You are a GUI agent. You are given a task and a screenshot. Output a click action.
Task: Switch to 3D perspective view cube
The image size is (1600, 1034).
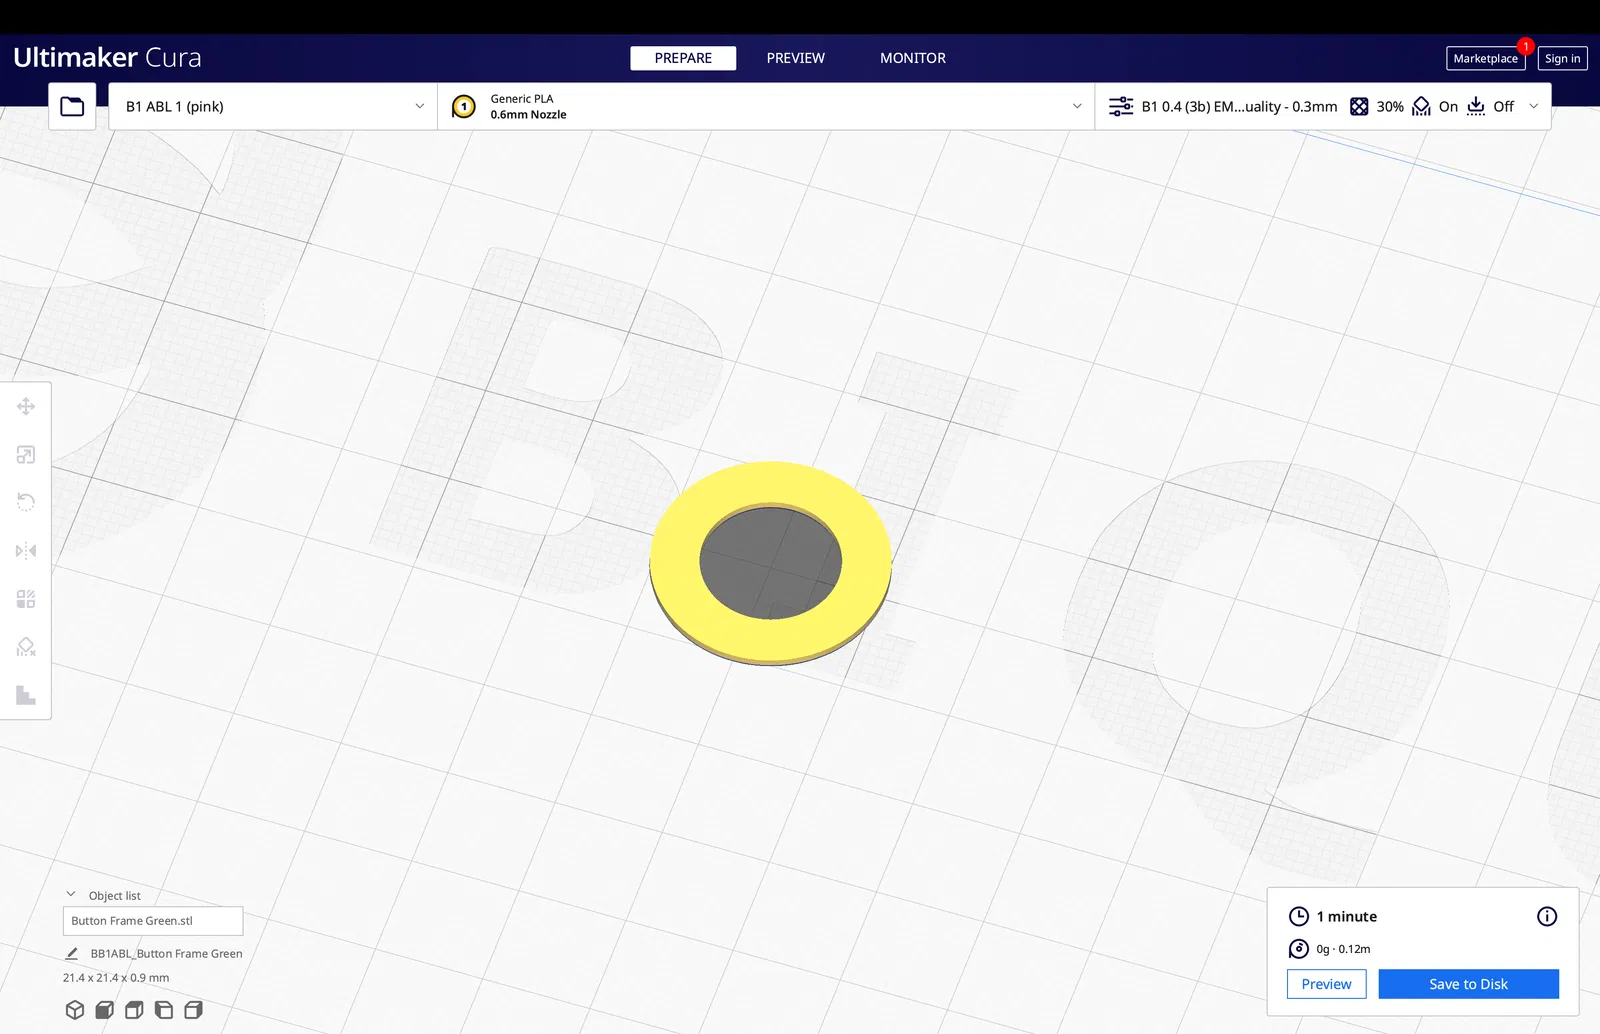[x=75, y=1010]
